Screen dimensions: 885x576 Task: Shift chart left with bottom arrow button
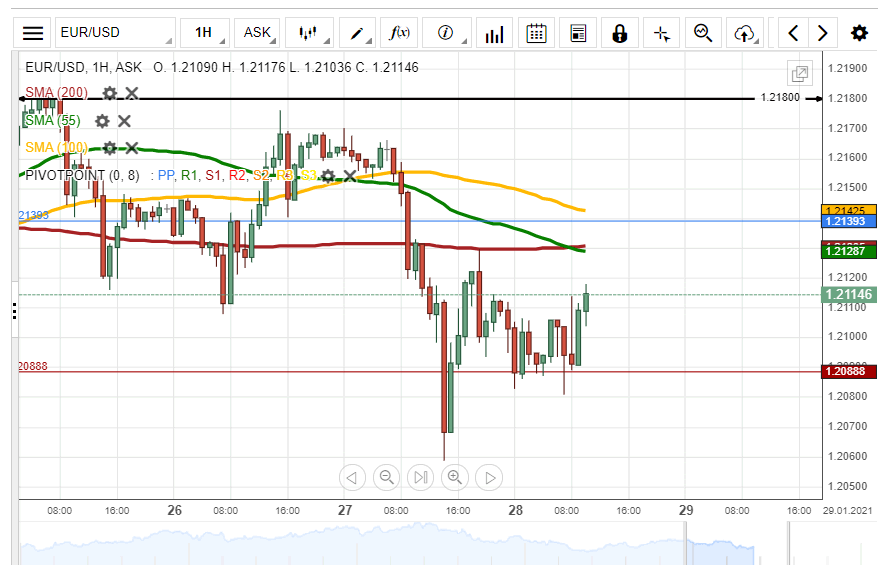point(352,478)
